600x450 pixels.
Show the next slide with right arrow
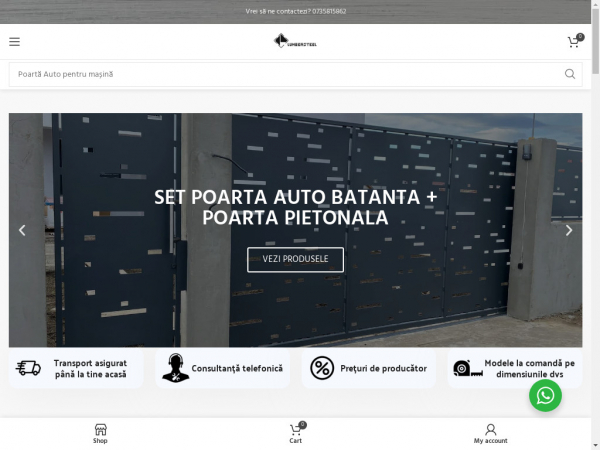[569, 230]
